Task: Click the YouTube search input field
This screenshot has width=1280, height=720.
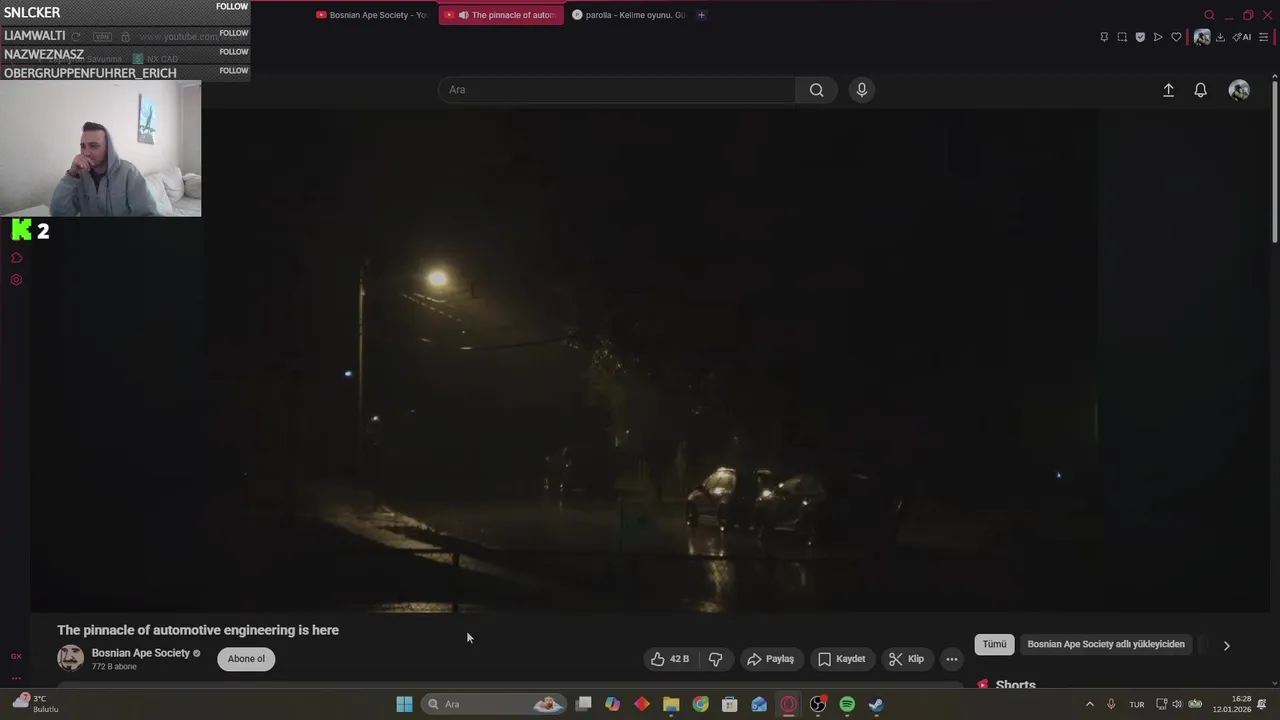Action: 617,90
